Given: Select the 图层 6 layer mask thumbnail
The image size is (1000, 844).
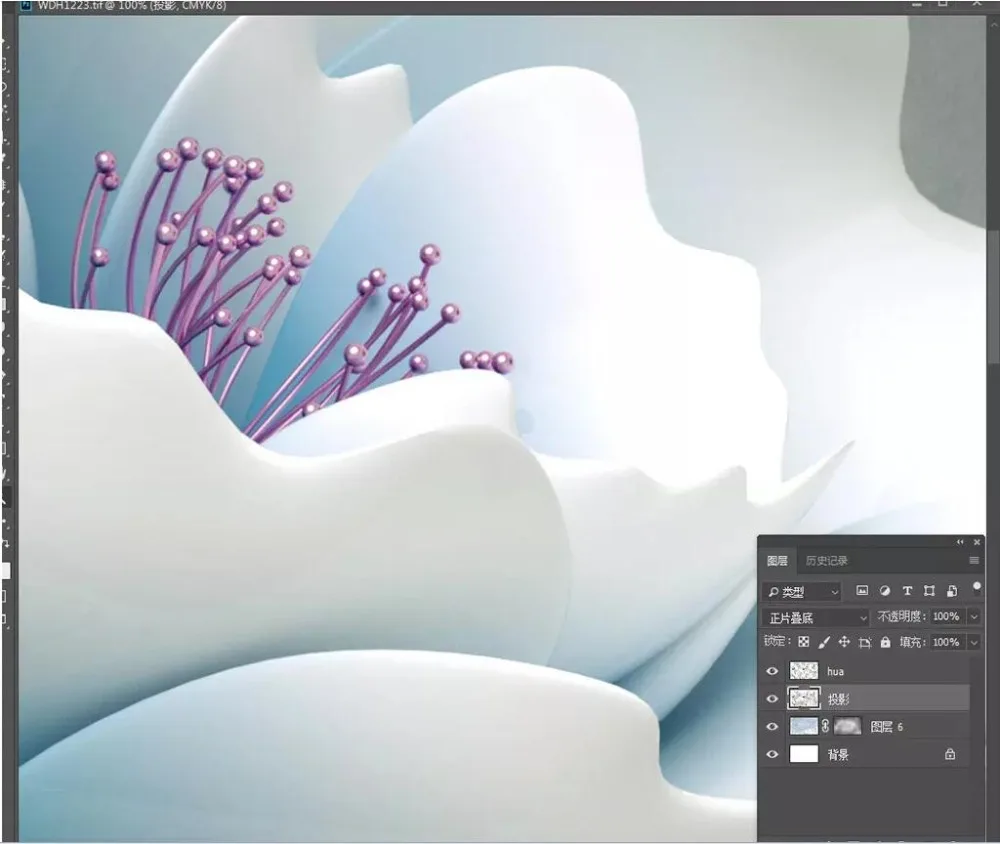Looking at the screenshot, I should point(847,726).
